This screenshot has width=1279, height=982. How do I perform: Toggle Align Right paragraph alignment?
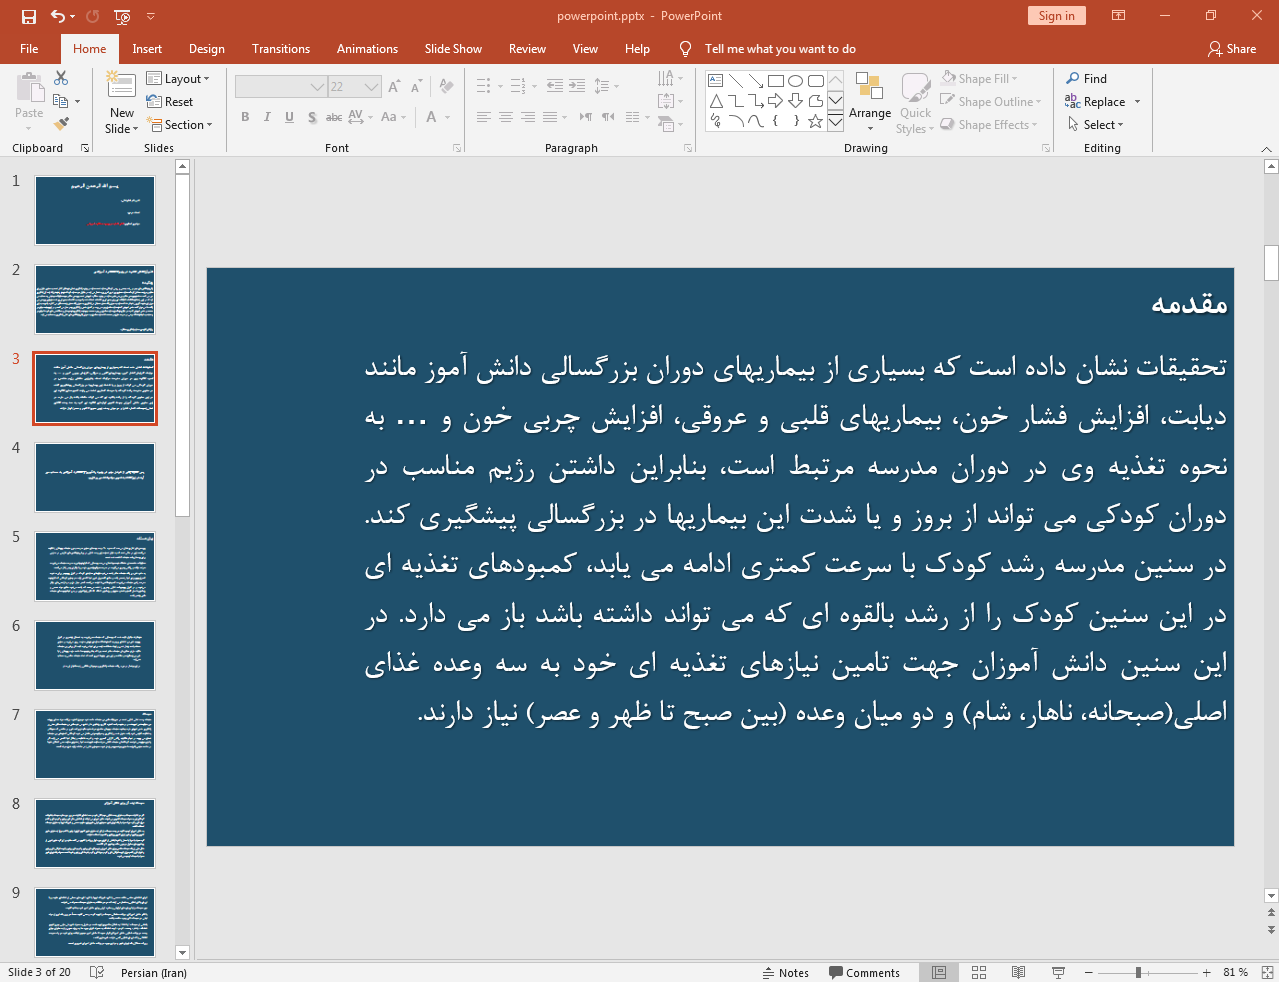coord(528,117)
